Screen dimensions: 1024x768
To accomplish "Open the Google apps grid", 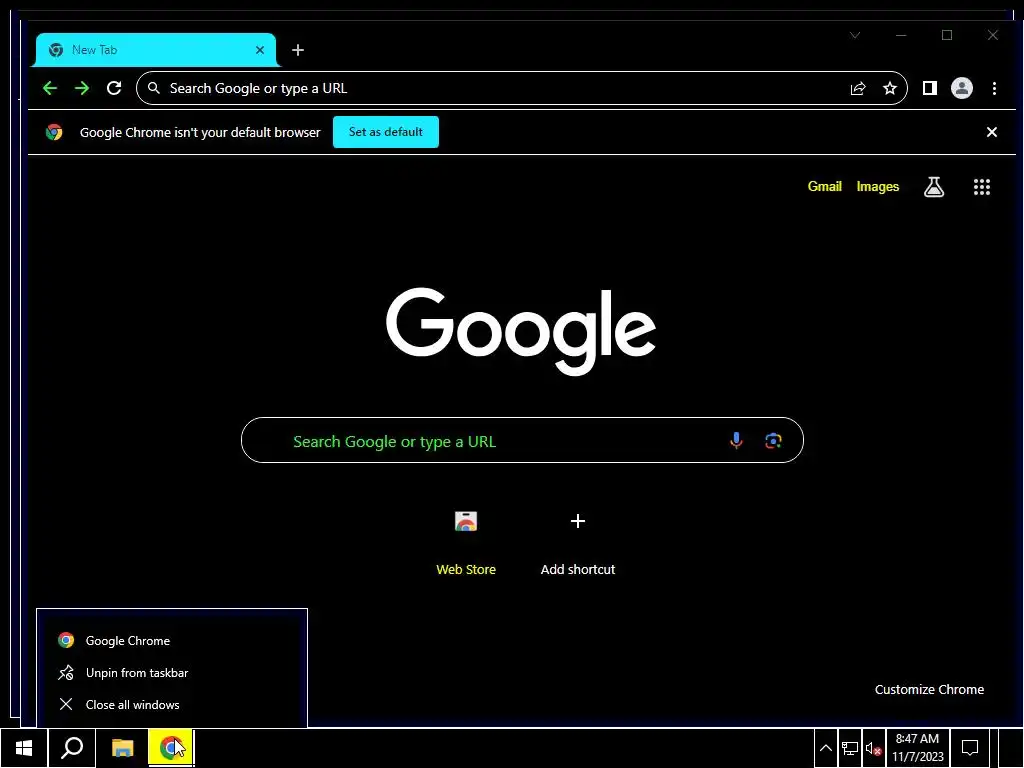I will (982, 187).
